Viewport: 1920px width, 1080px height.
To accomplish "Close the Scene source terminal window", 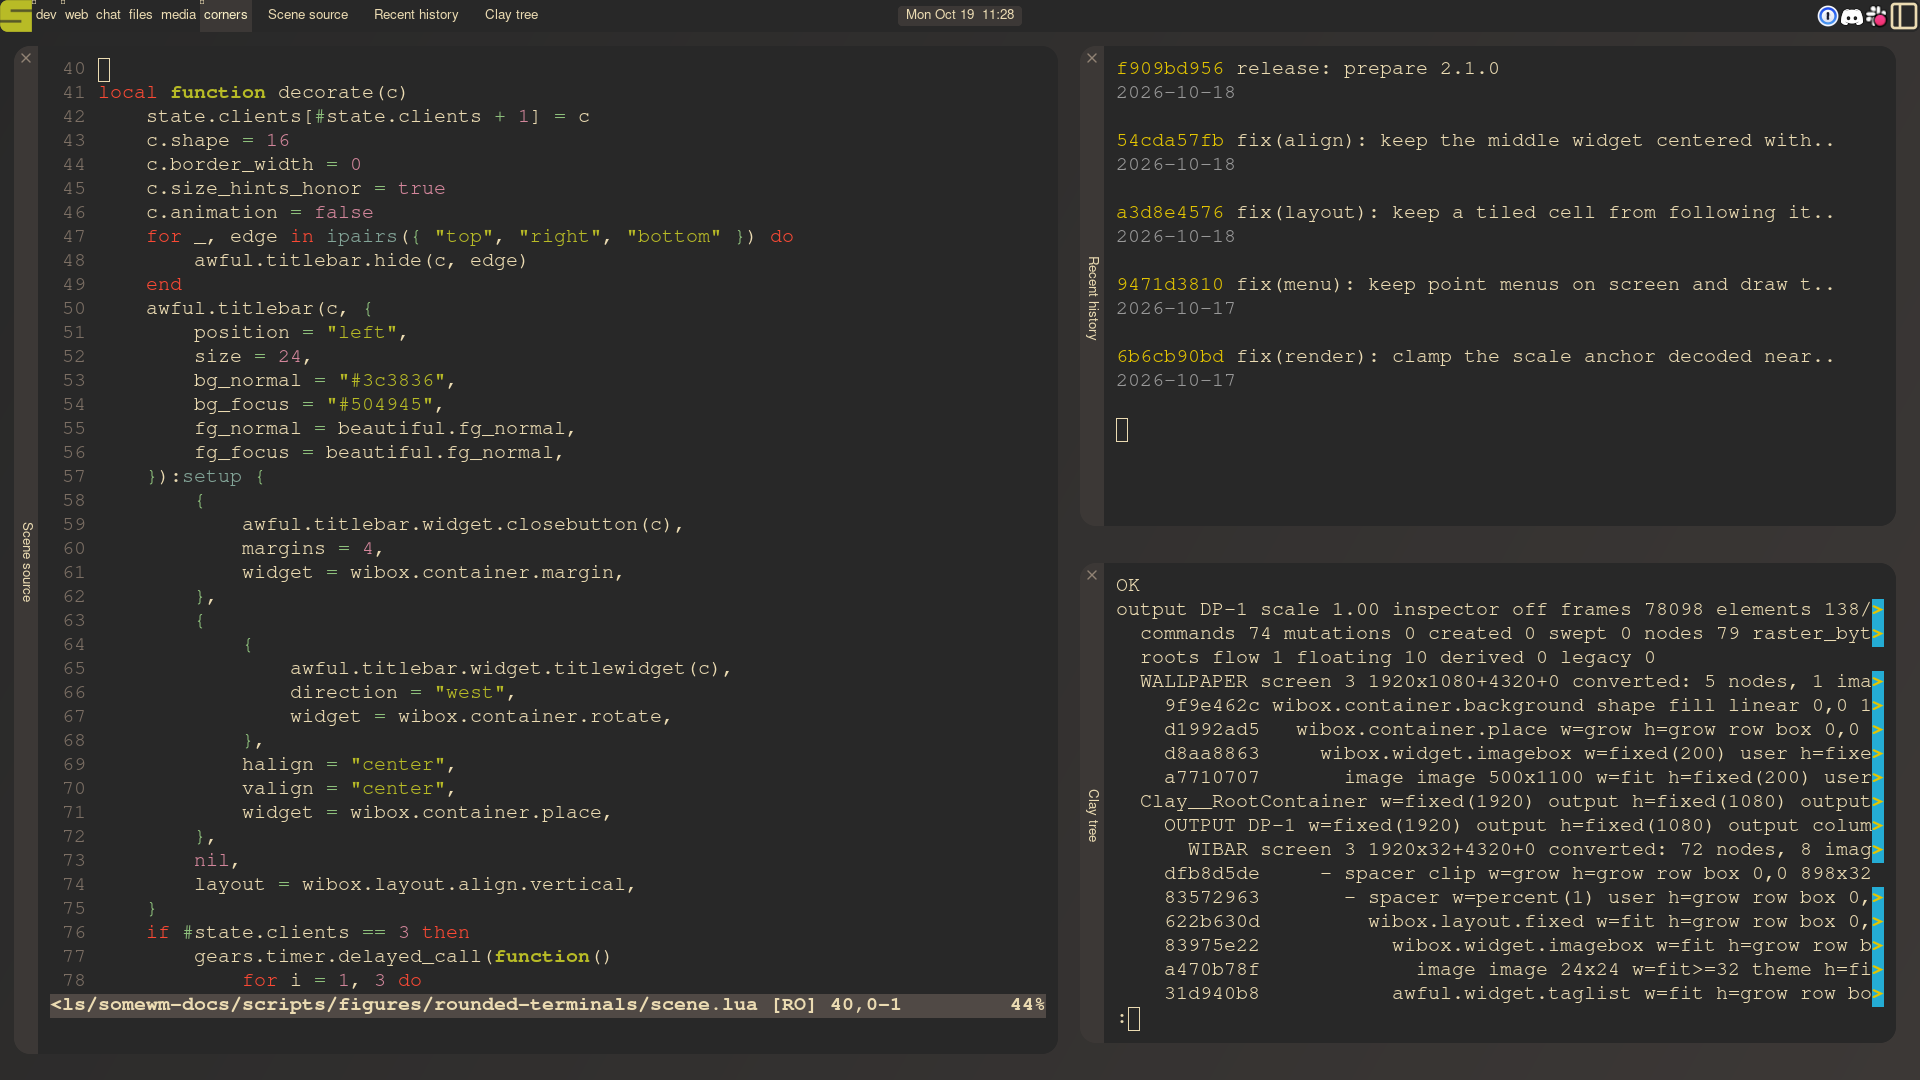I will click(26, 58).
